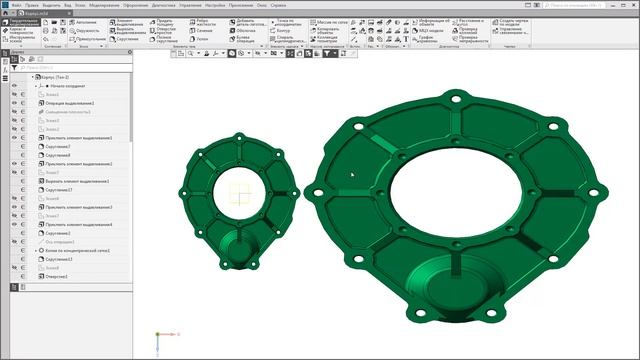Toggle visibility of Приклеить элемент выдавливания4
The image size is (640, 360).
pyautogui.click(x=14, y=224)
